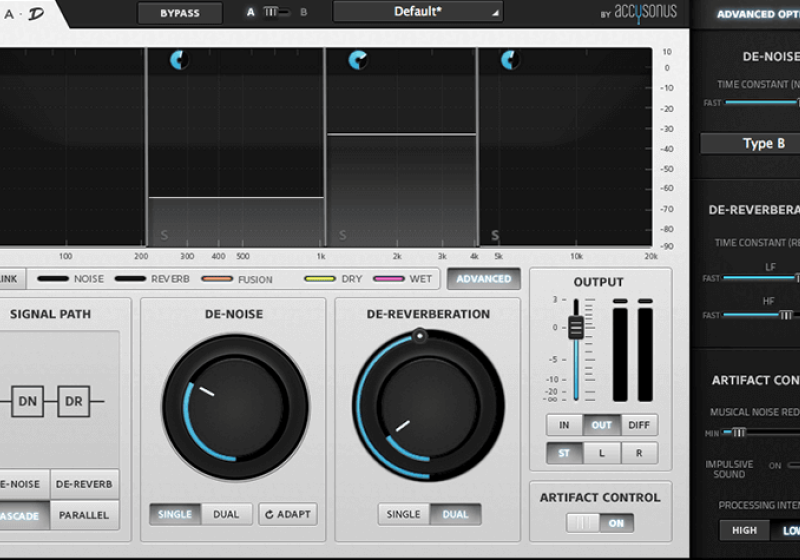
Task: Switch the A/B comparison toggle
Action: point(276,13)
